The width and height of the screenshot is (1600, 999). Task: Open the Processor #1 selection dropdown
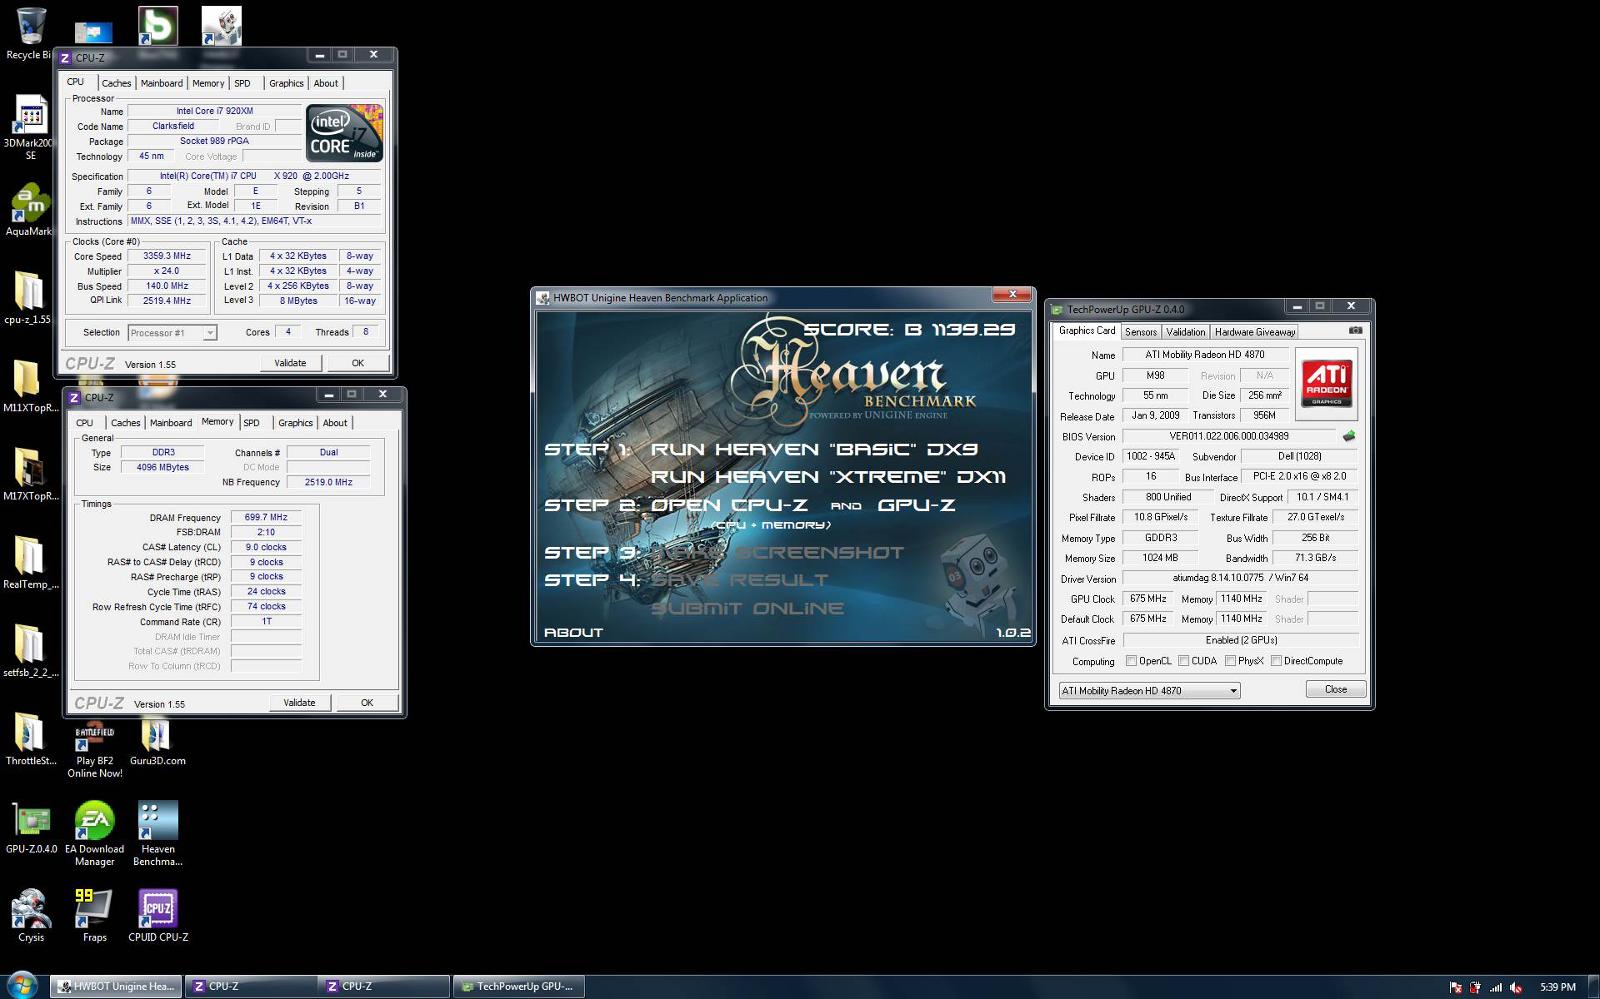click(172, 333)
